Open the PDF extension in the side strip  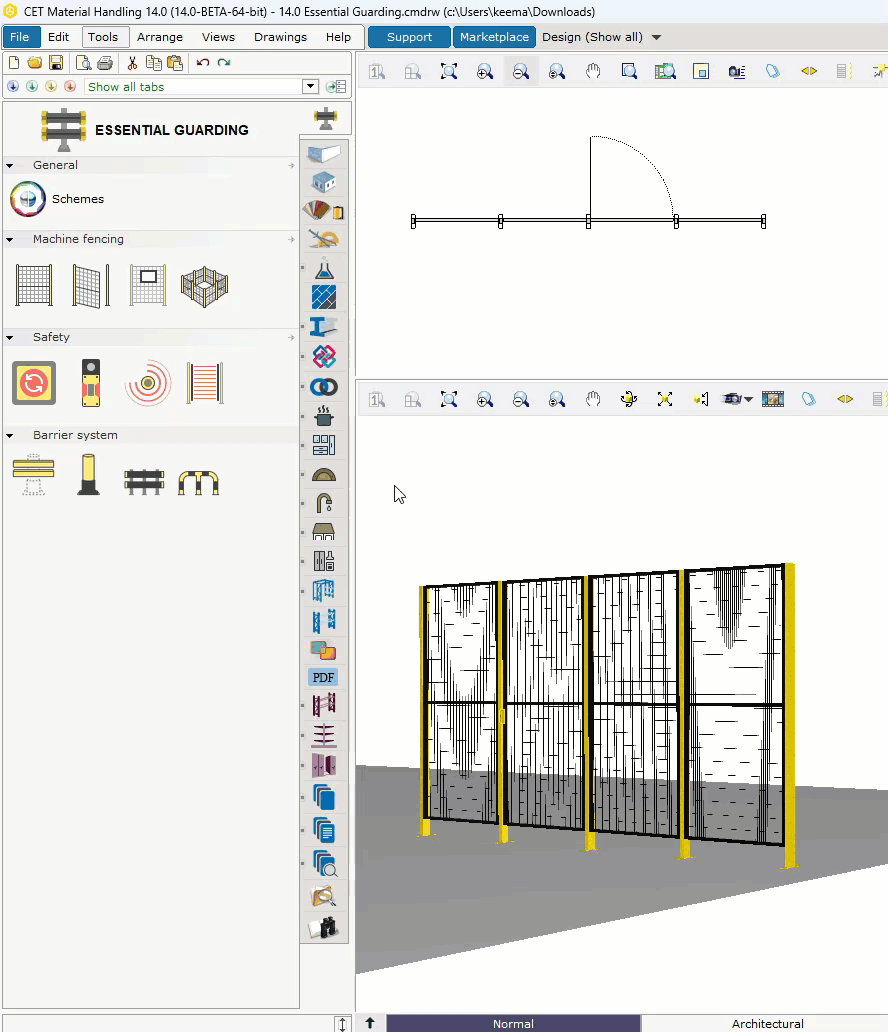point(323,677)
